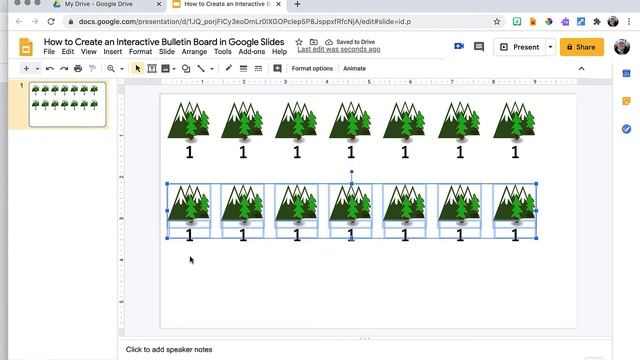
Task: Open Google account avatar
Action: 622,47
